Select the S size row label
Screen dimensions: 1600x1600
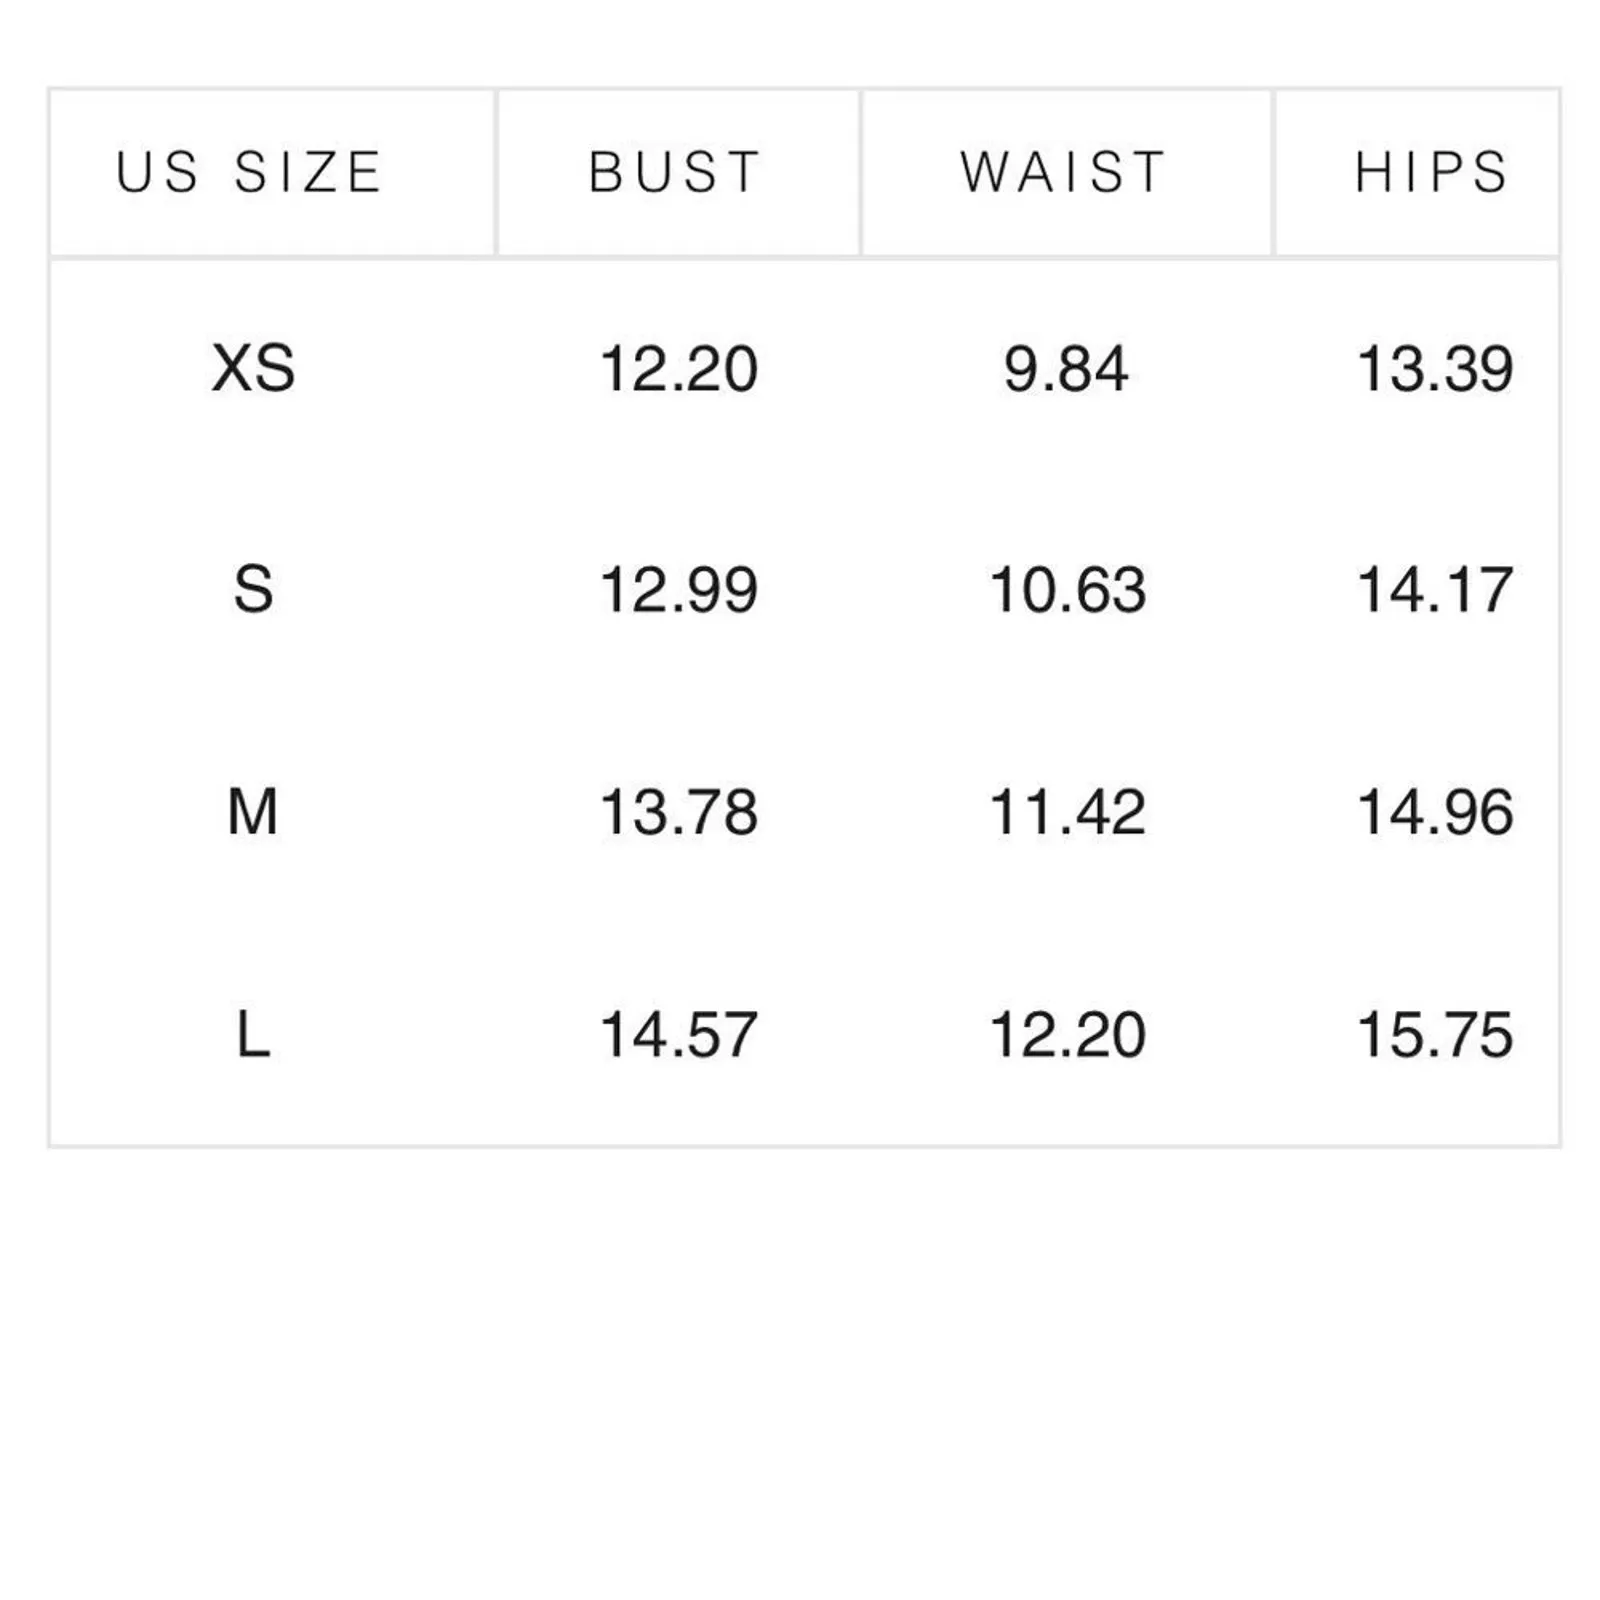[253, 589]
